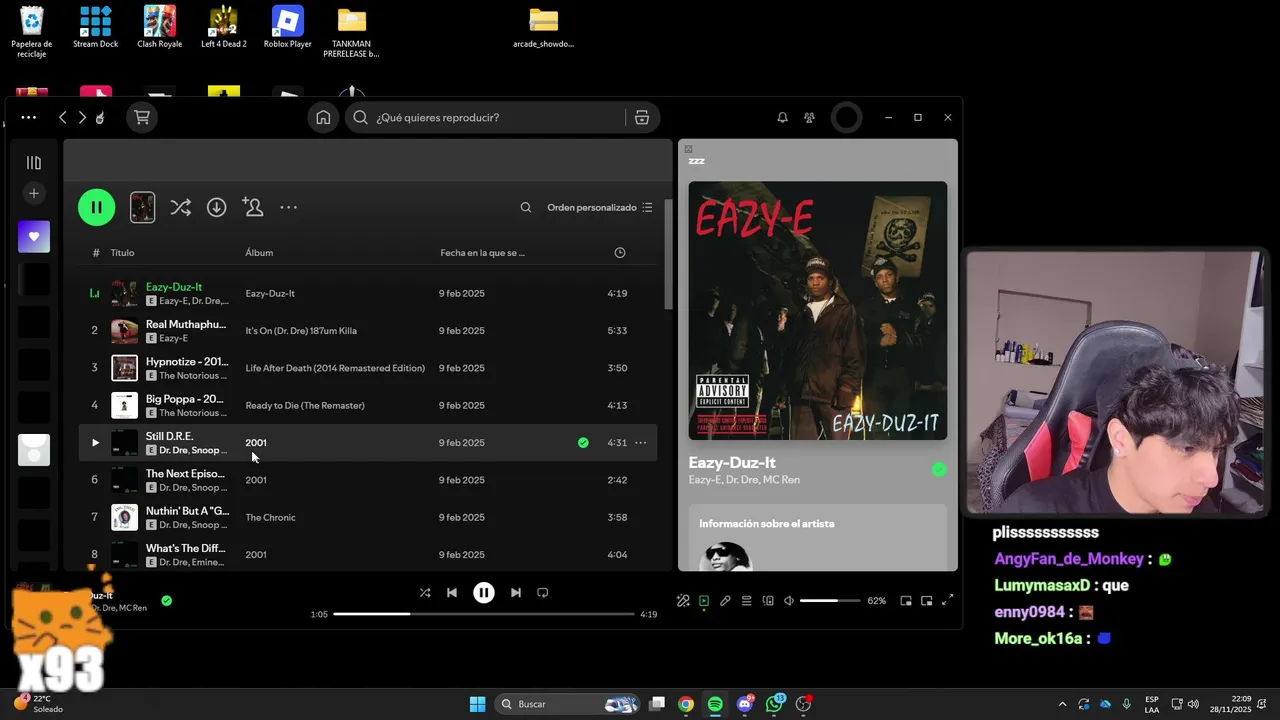Screen dimensions: 1280x720
Task: Select The Next Episode track title
Action: coord(185,473)
